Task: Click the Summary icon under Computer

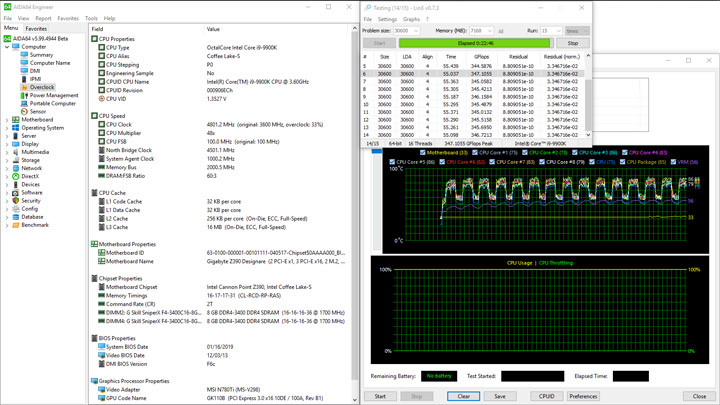Action: pyautogui.click(x=25, y=55)
